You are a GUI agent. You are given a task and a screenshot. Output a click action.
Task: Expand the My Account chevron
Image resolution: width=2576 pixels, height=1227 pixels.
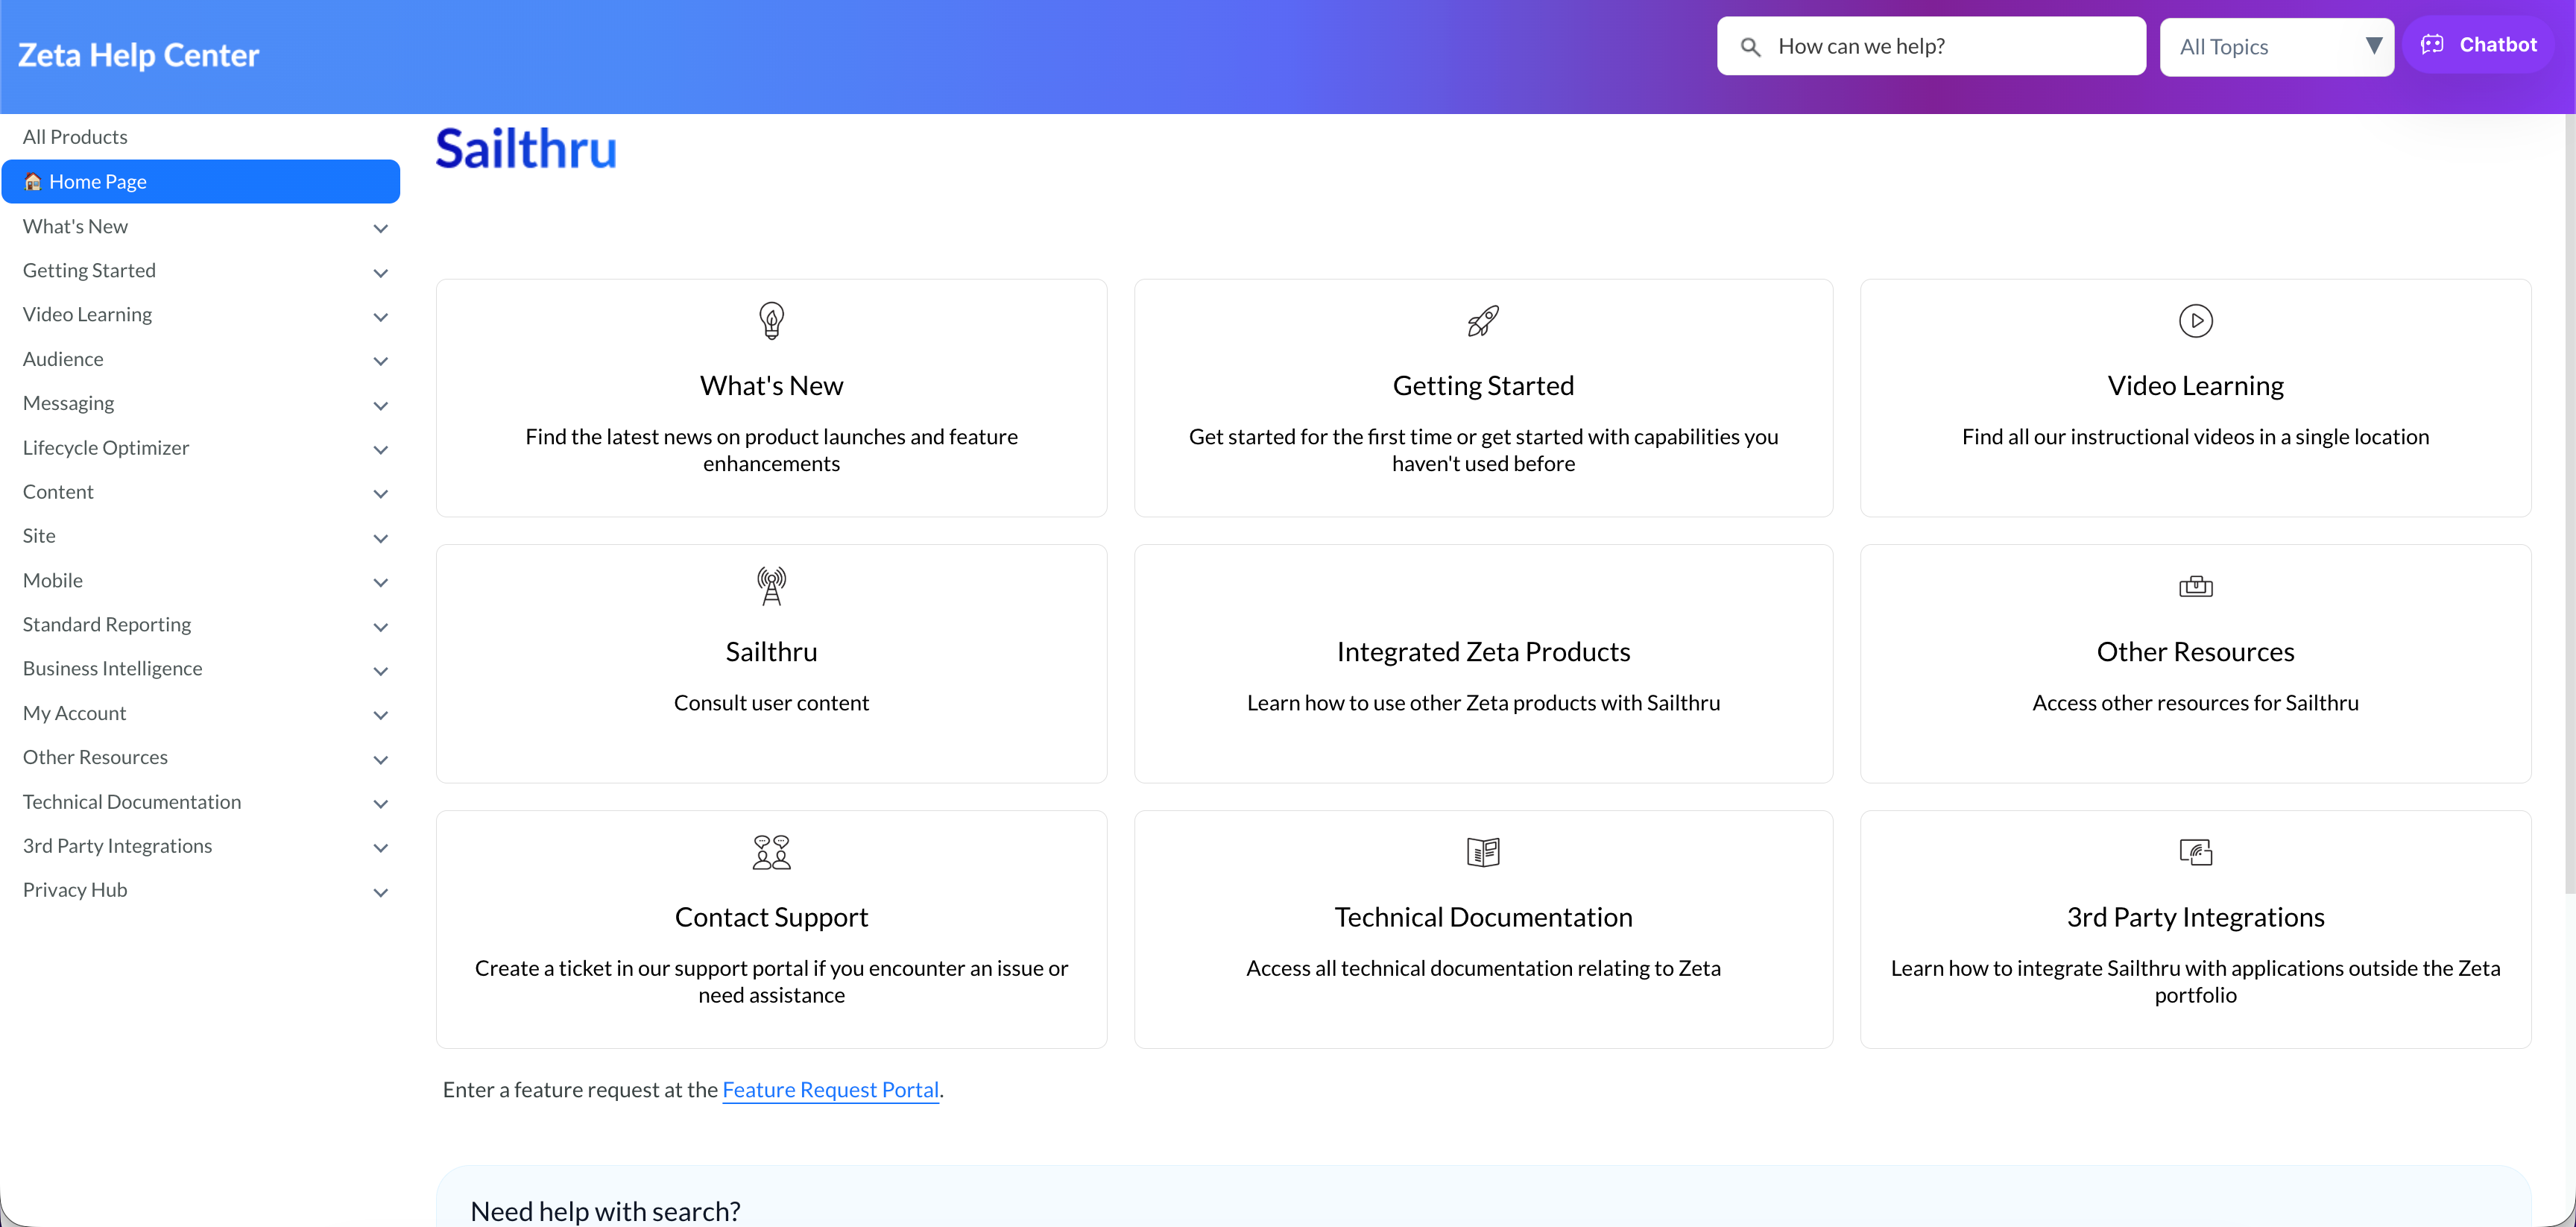tap(380, 715)
